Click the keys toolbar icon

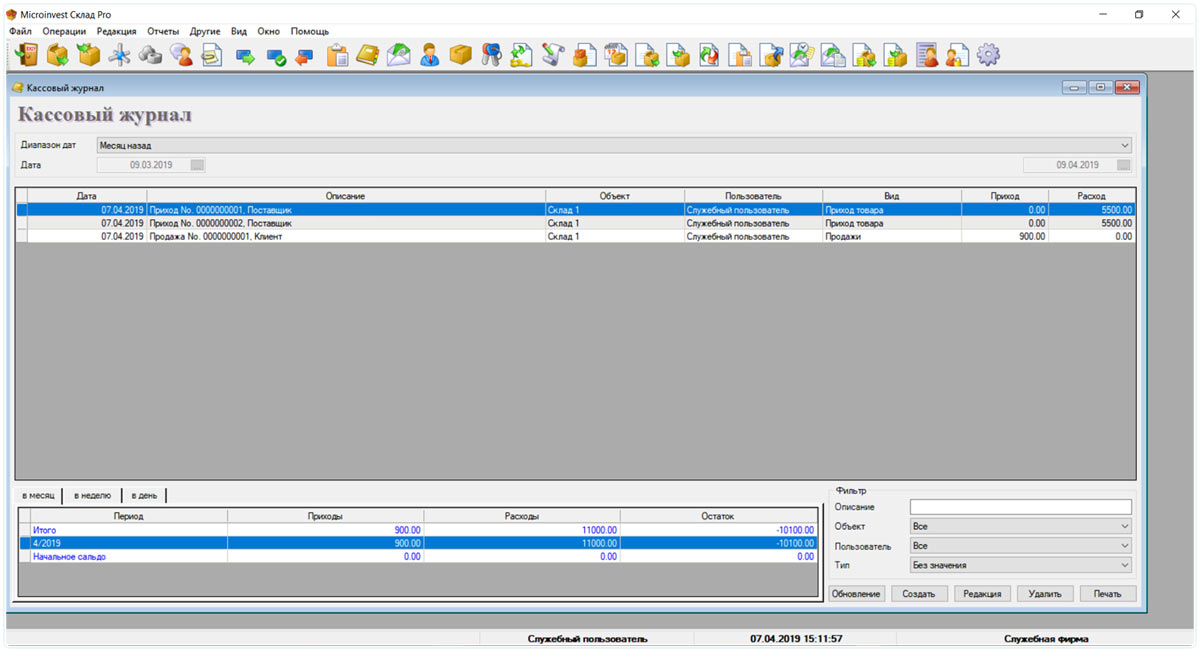(490, 55)
